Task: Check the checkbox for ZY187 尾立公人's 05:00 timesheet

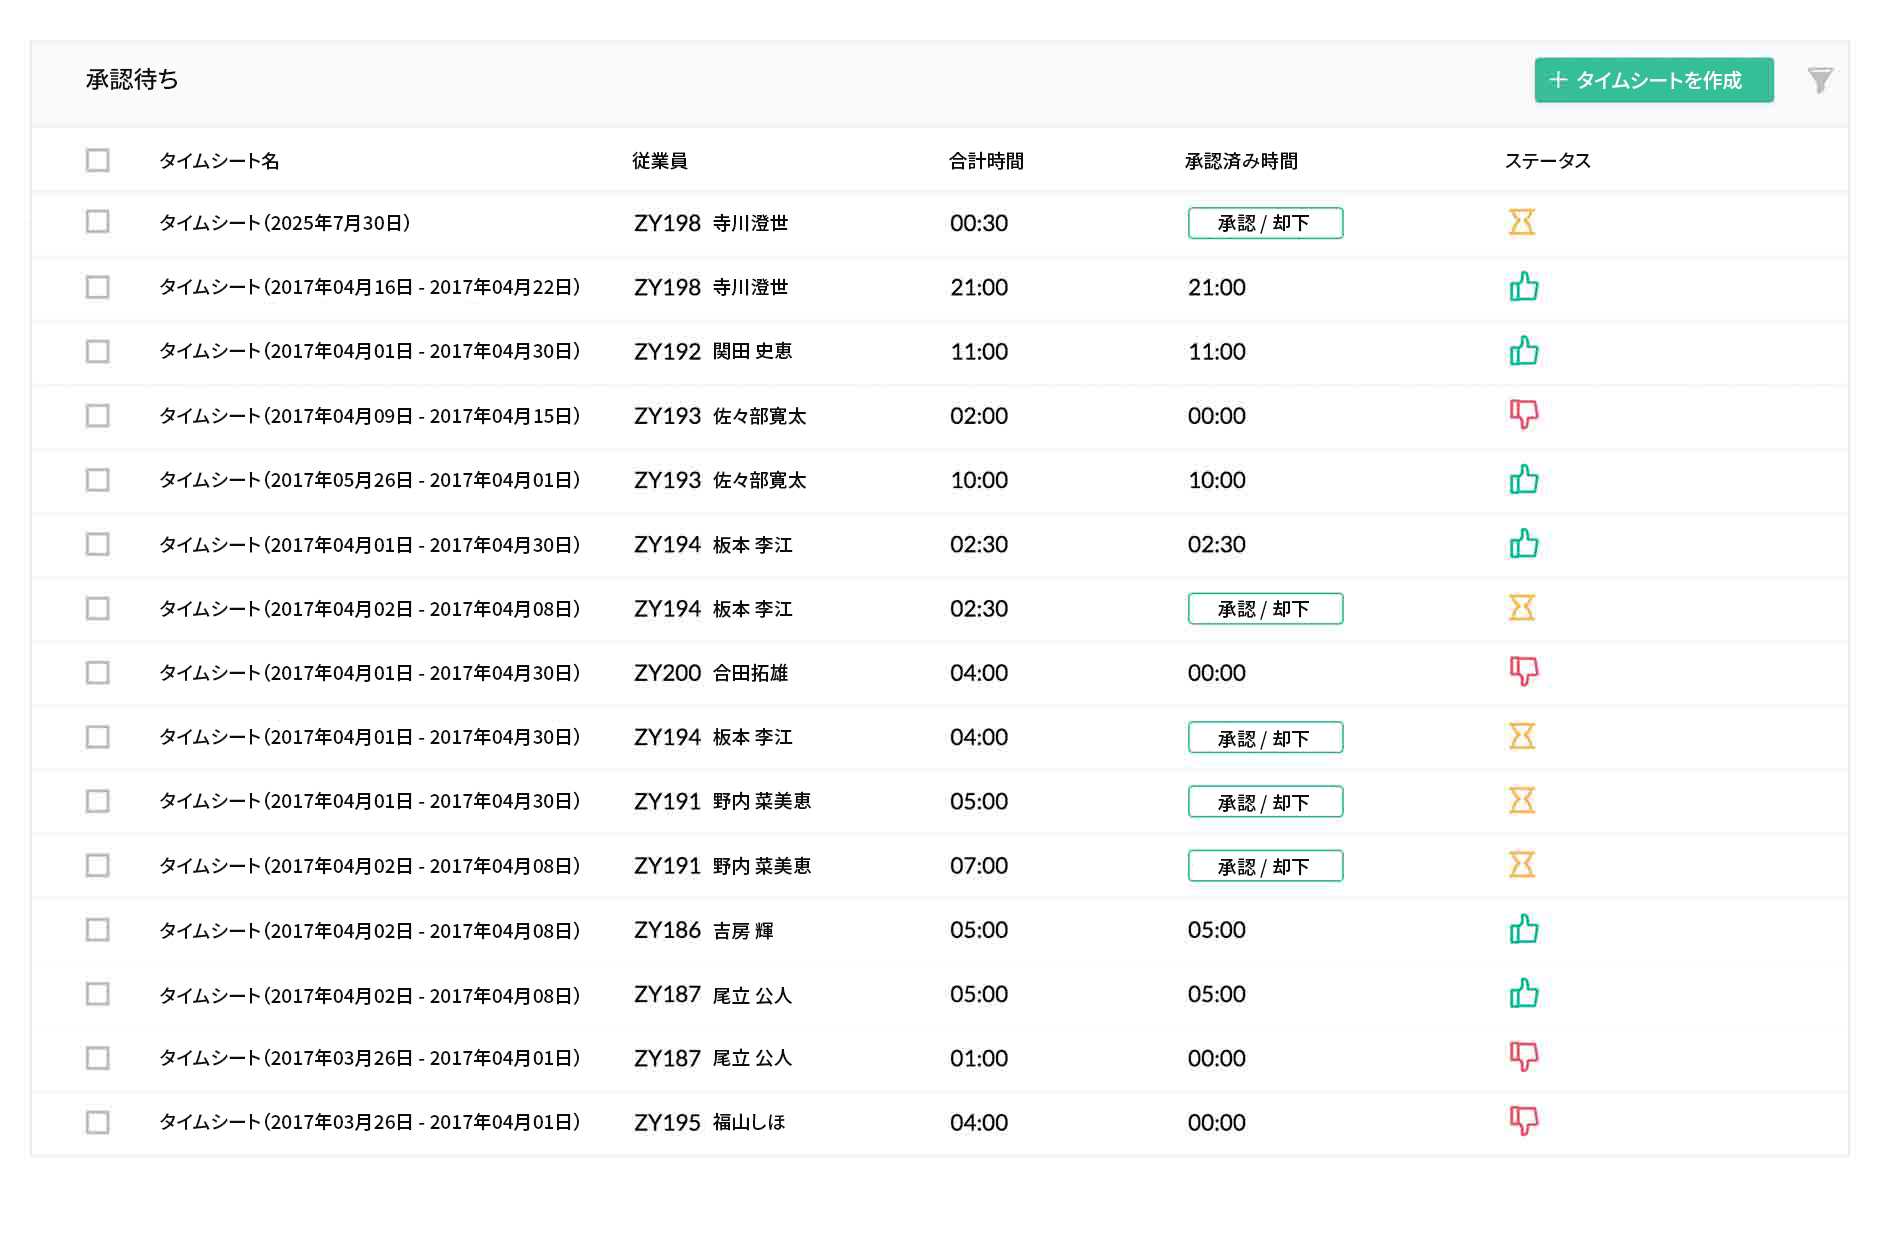Action: tap(97, 994)
